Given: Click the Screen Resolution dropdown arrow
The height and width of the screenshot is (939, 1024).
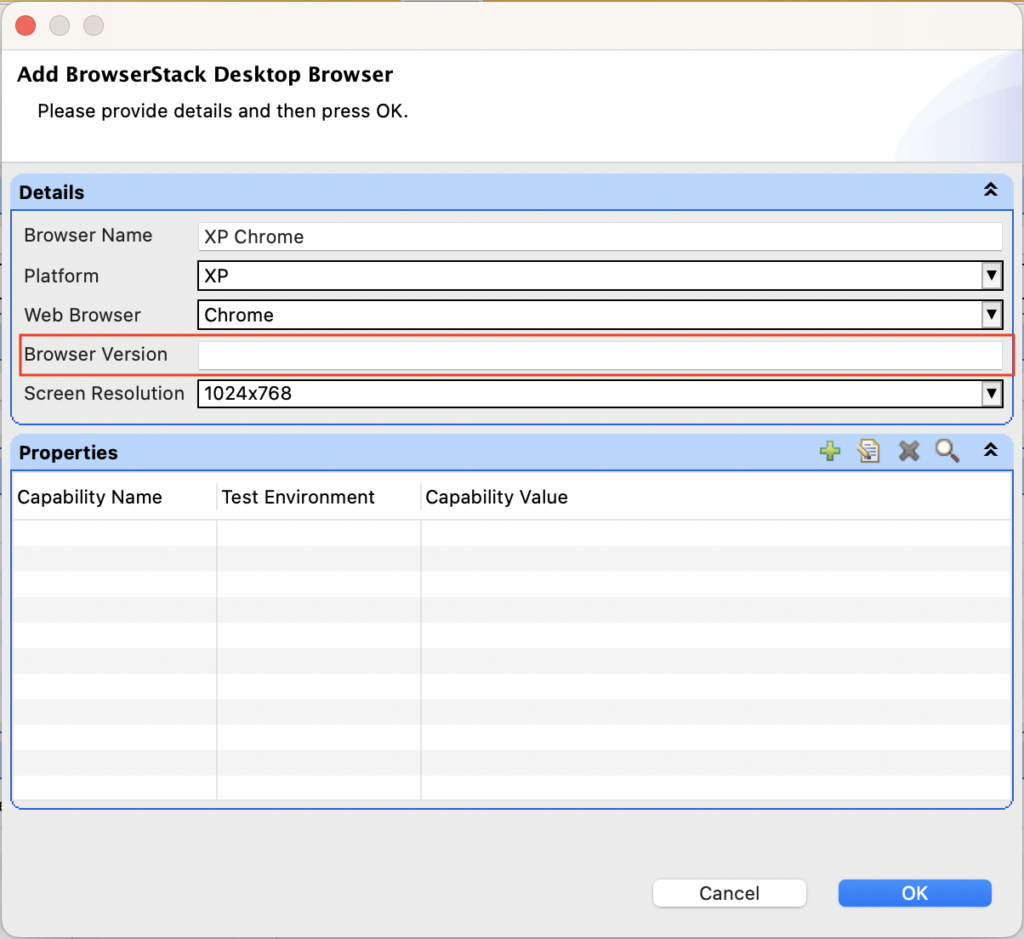Looking at the screenshot, I should click(992, 393).
